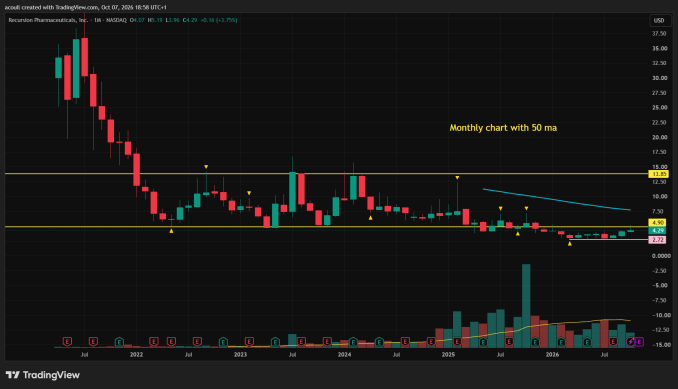
Task: Click the red earnings marker after the Jul 2025 label
Action: (509, 342)
